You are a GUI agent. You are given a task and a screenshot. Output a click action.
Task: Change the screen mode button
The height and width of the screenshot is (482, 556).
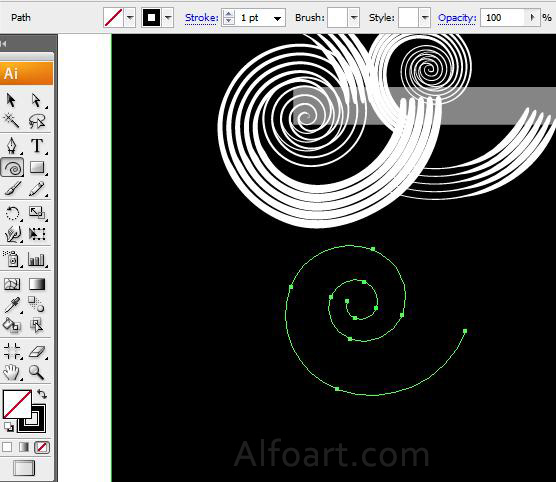(24, 467)
